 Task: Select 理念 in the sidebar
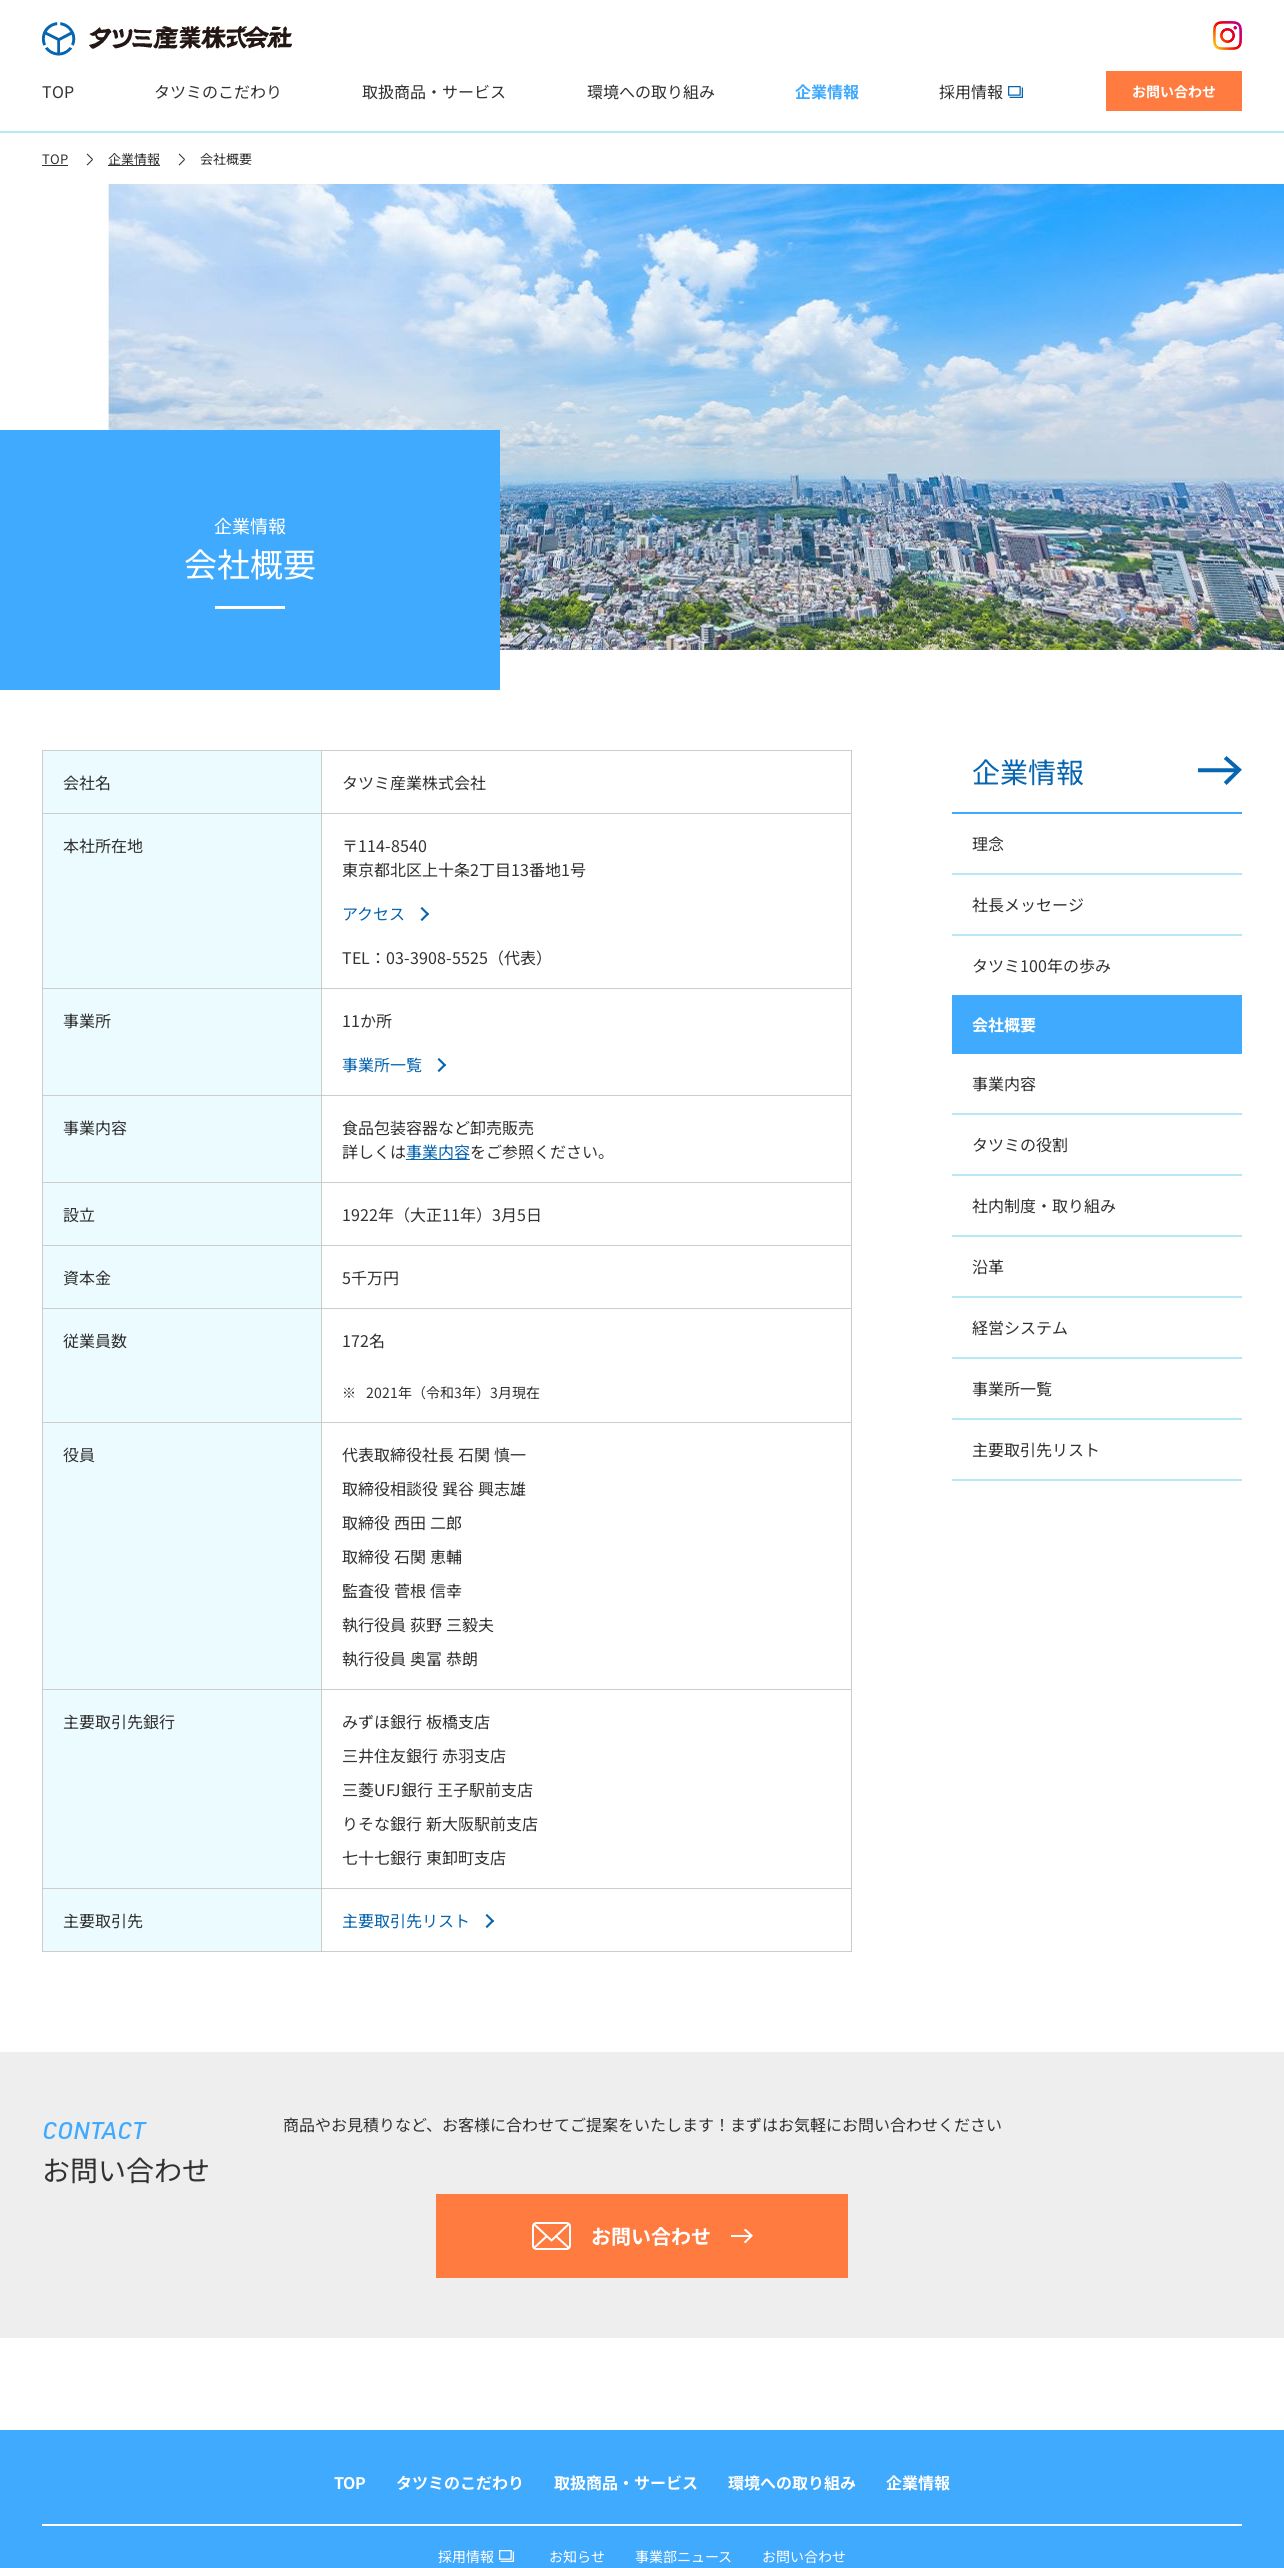(1097, 844)
